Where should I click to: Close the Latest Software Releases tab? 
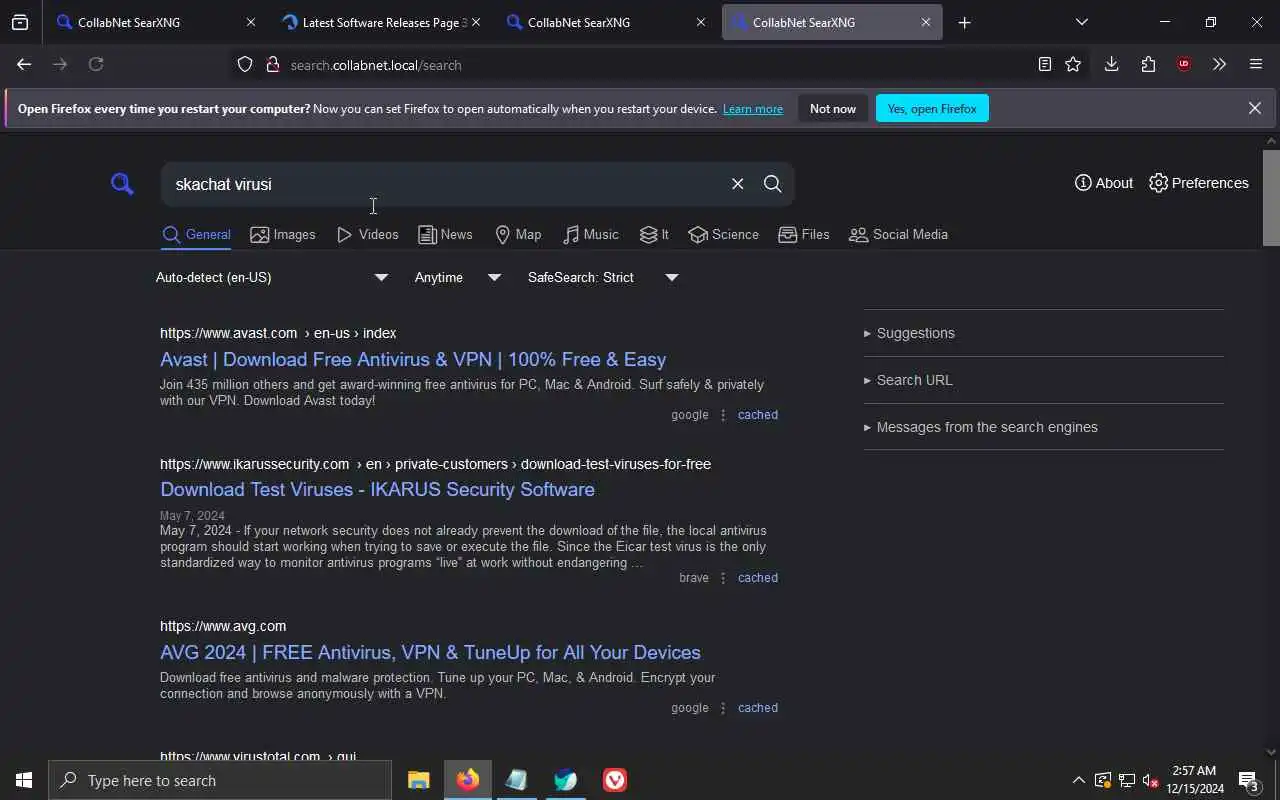(x=475, y=22)
